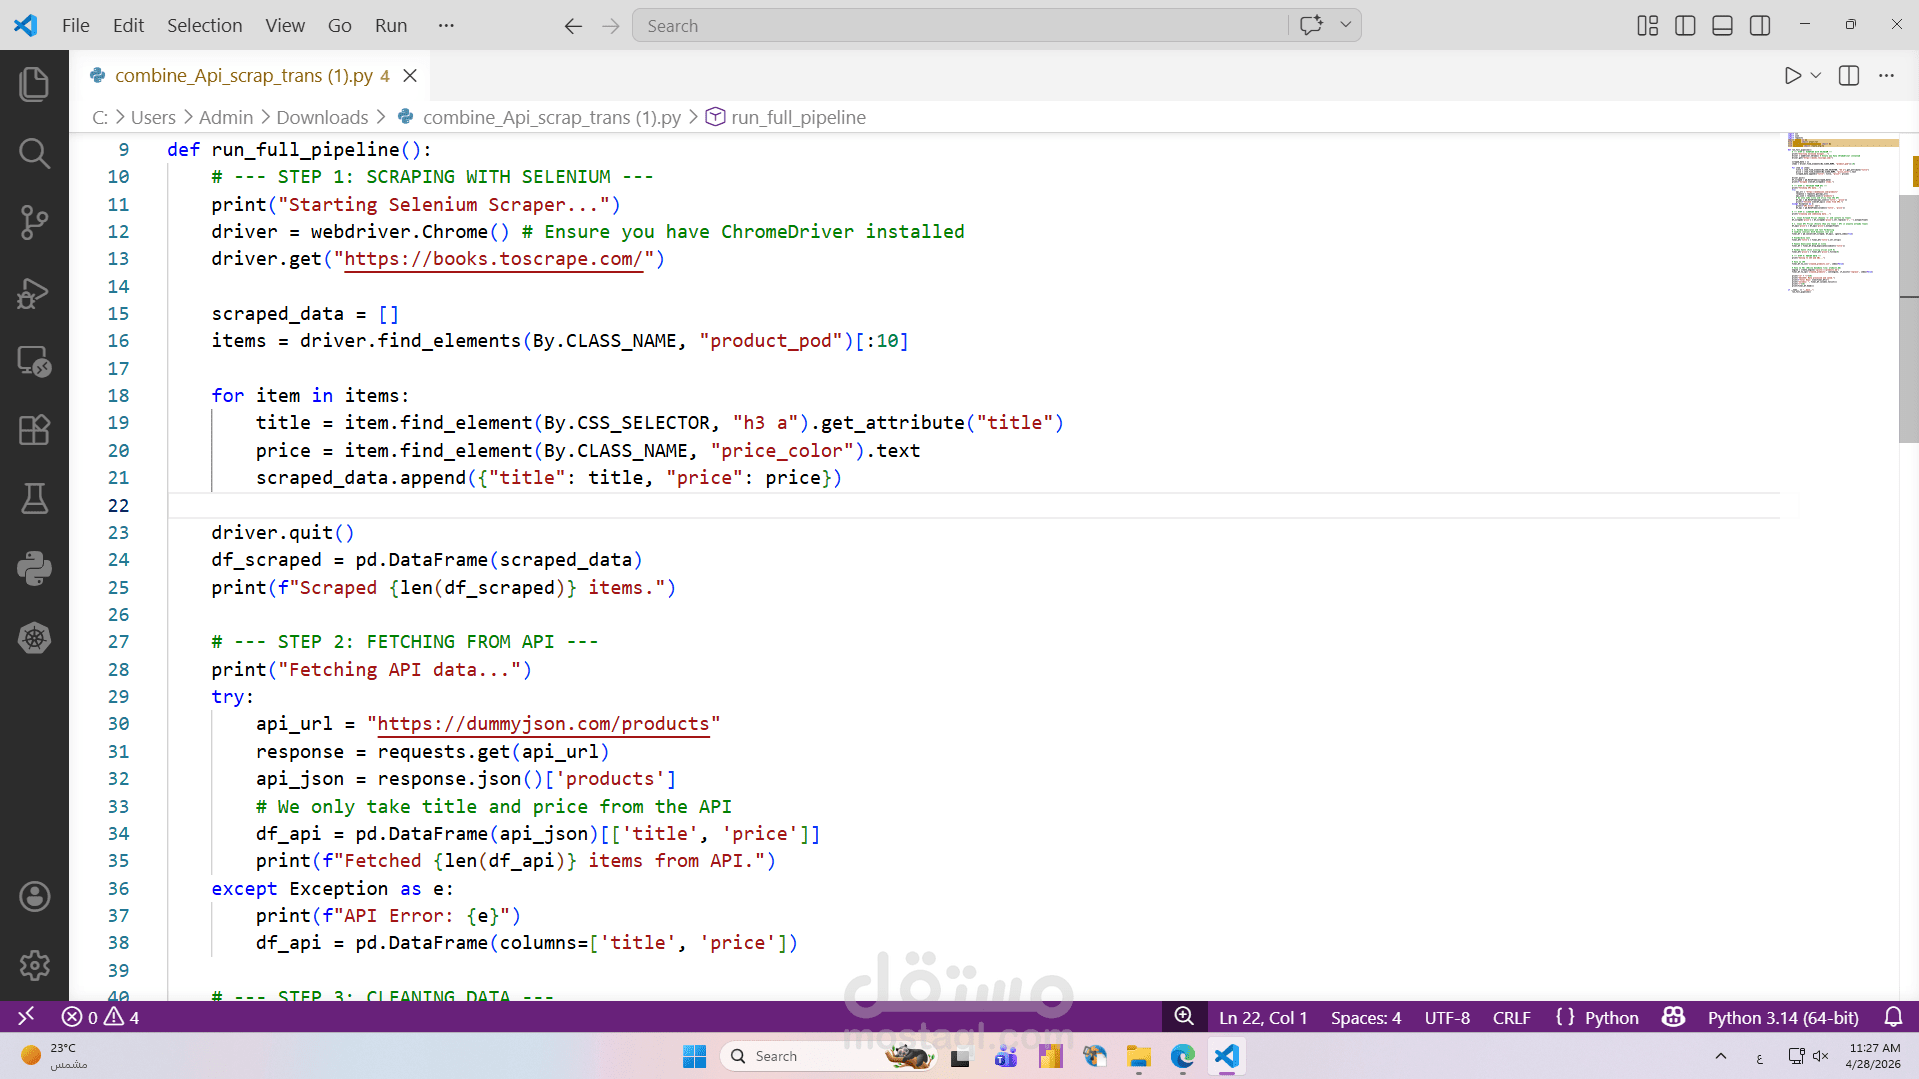Screen dimensions: 1919x1079
Task: Open the Copilot status icon in status bar
Action: coord(1673,1017)
